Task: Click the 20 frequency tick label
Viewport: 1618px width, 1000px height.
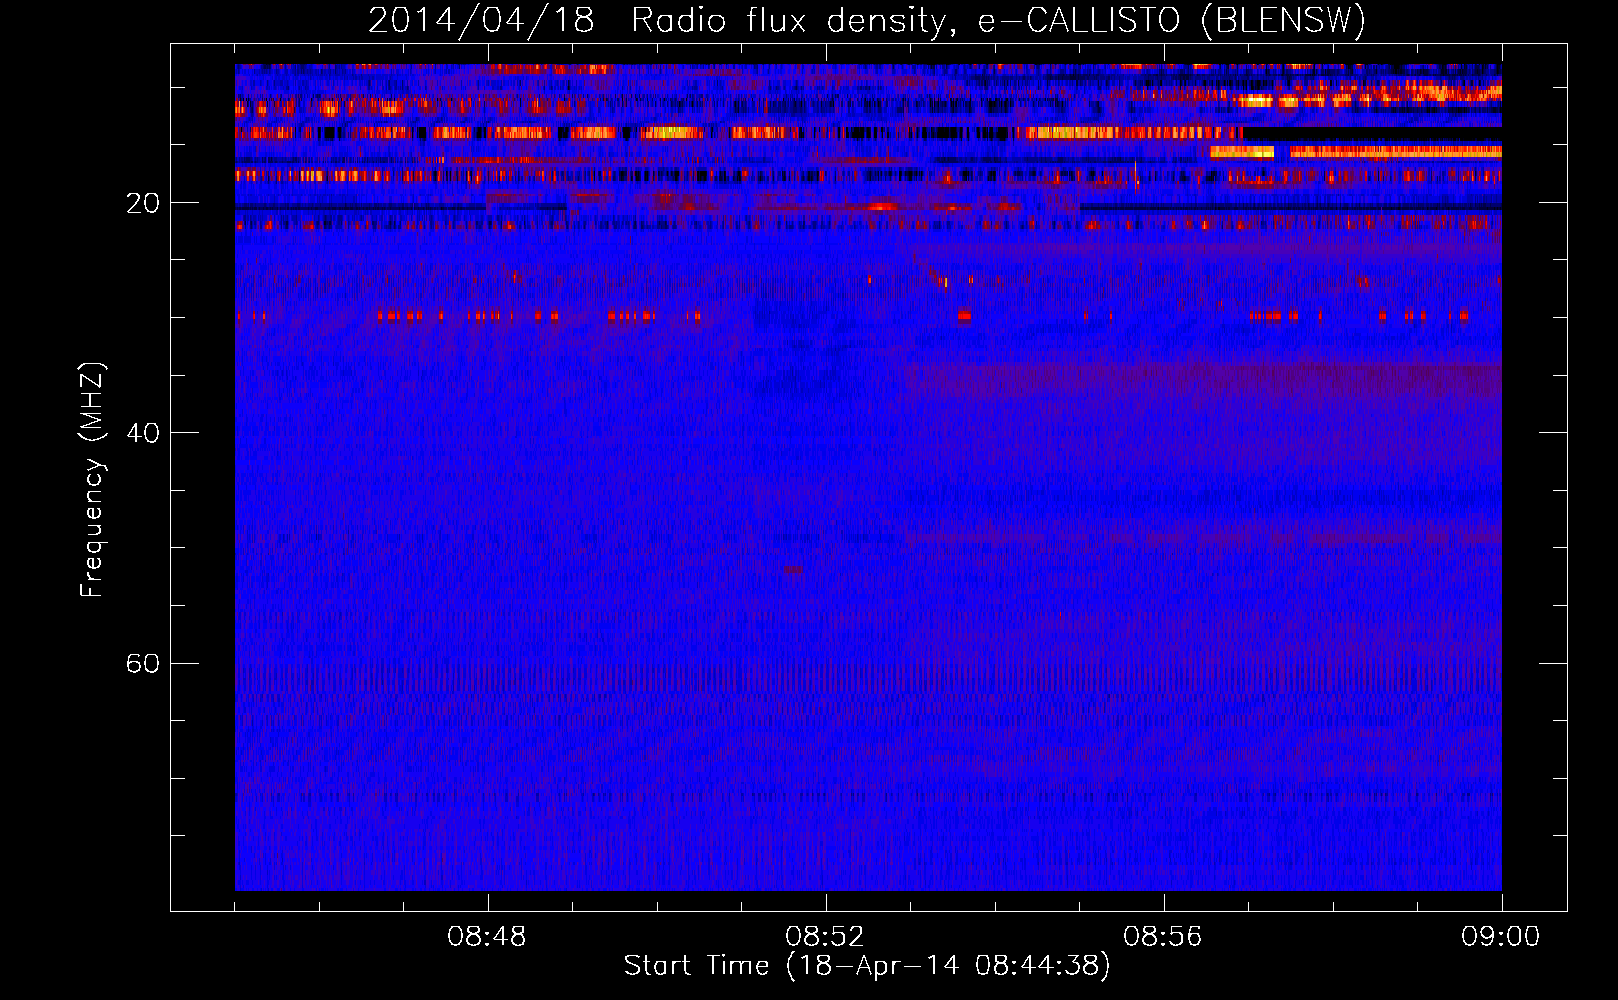Action: (x=142, y=203)
